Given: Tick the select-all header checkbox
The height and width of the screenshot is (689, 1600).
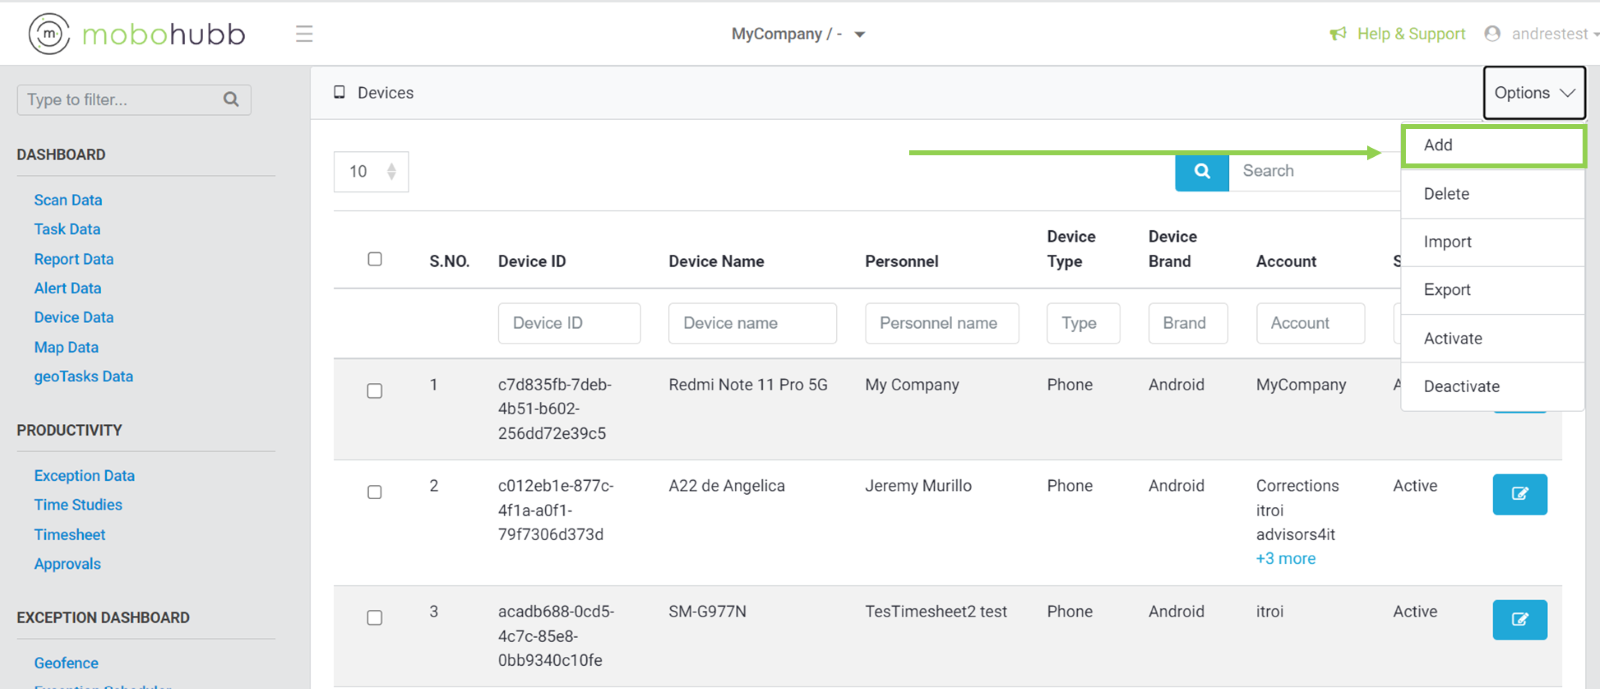Looking at the screenshot, I should pos(375,259).
